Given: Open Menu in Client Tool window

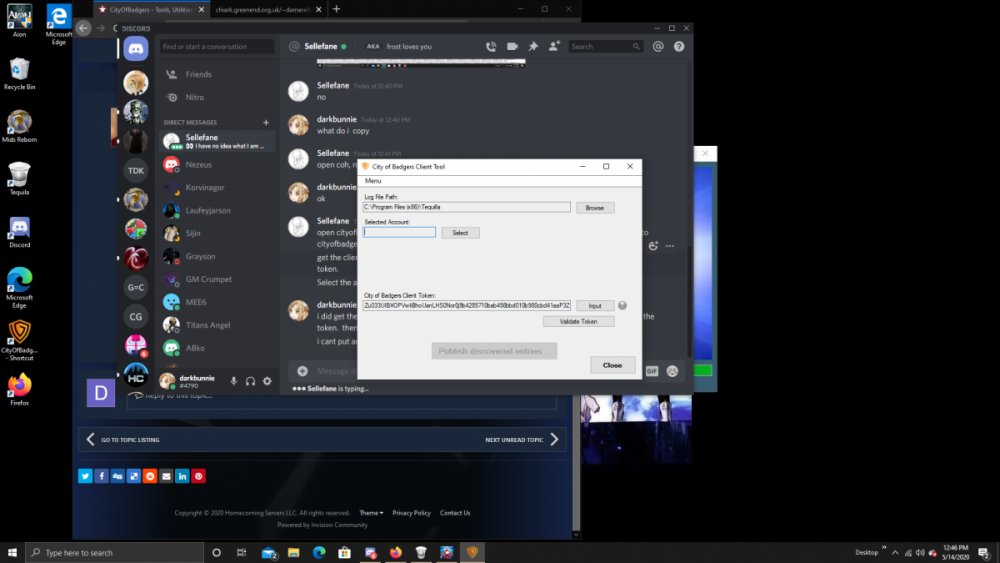Looking at the screenshot, I should tap(373, 181).
